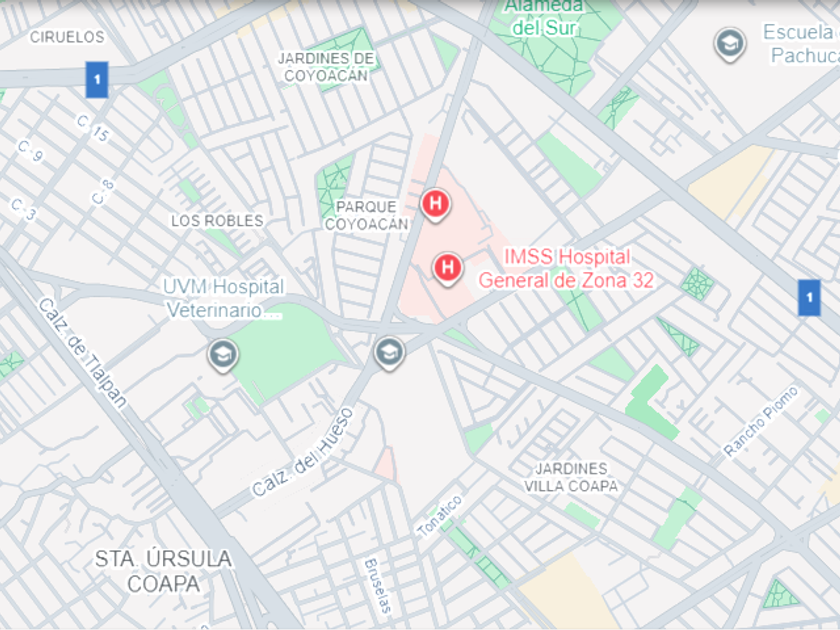
Task: Select the Calz. del Hueso street label
Action: pos(303,453)
